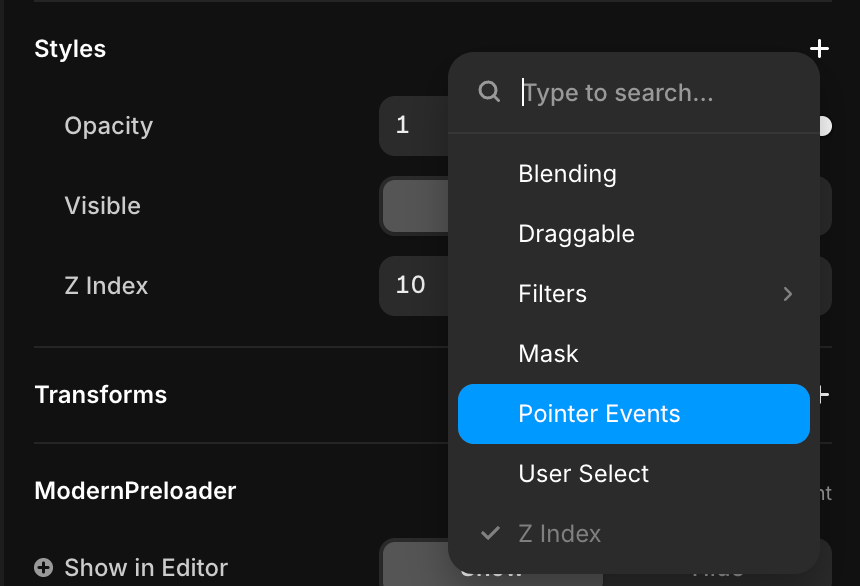Pick User Select from the list
Viewport: 860px width, 586px height.
pyautogui.click(x=583, y=474)
